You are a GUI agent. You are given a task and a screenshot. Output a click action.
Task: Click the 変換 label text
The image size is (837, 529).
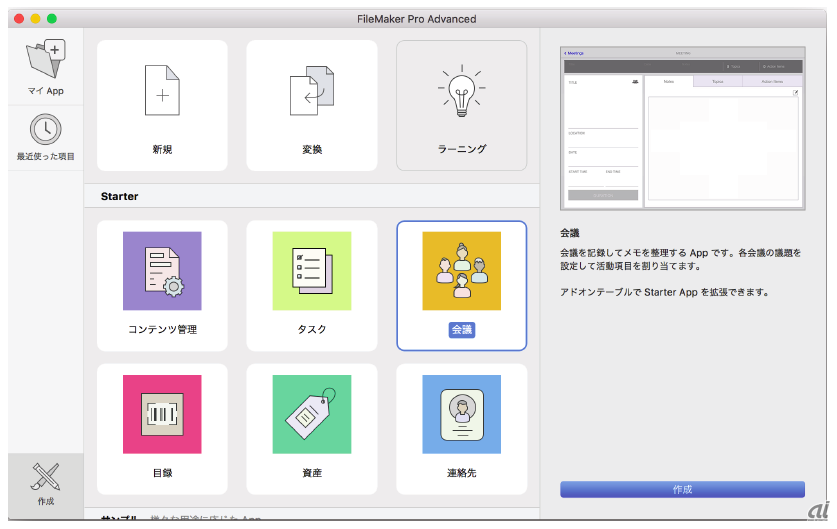(312, 149)
